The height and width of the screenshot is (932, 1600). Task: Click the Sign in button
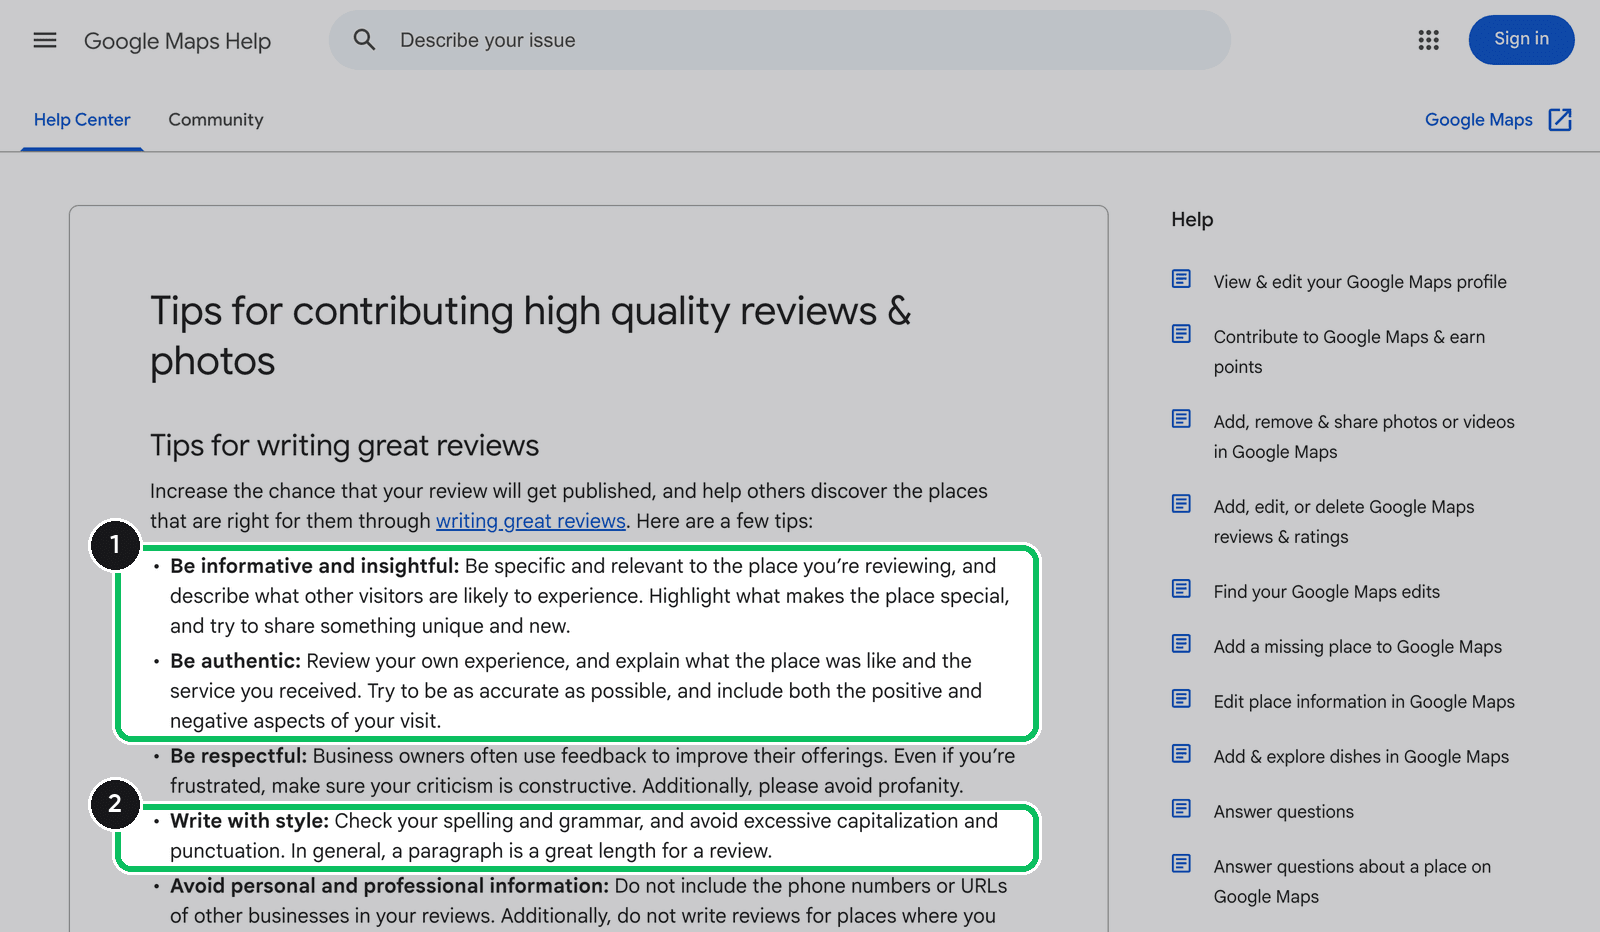(x=1521, y=40)
